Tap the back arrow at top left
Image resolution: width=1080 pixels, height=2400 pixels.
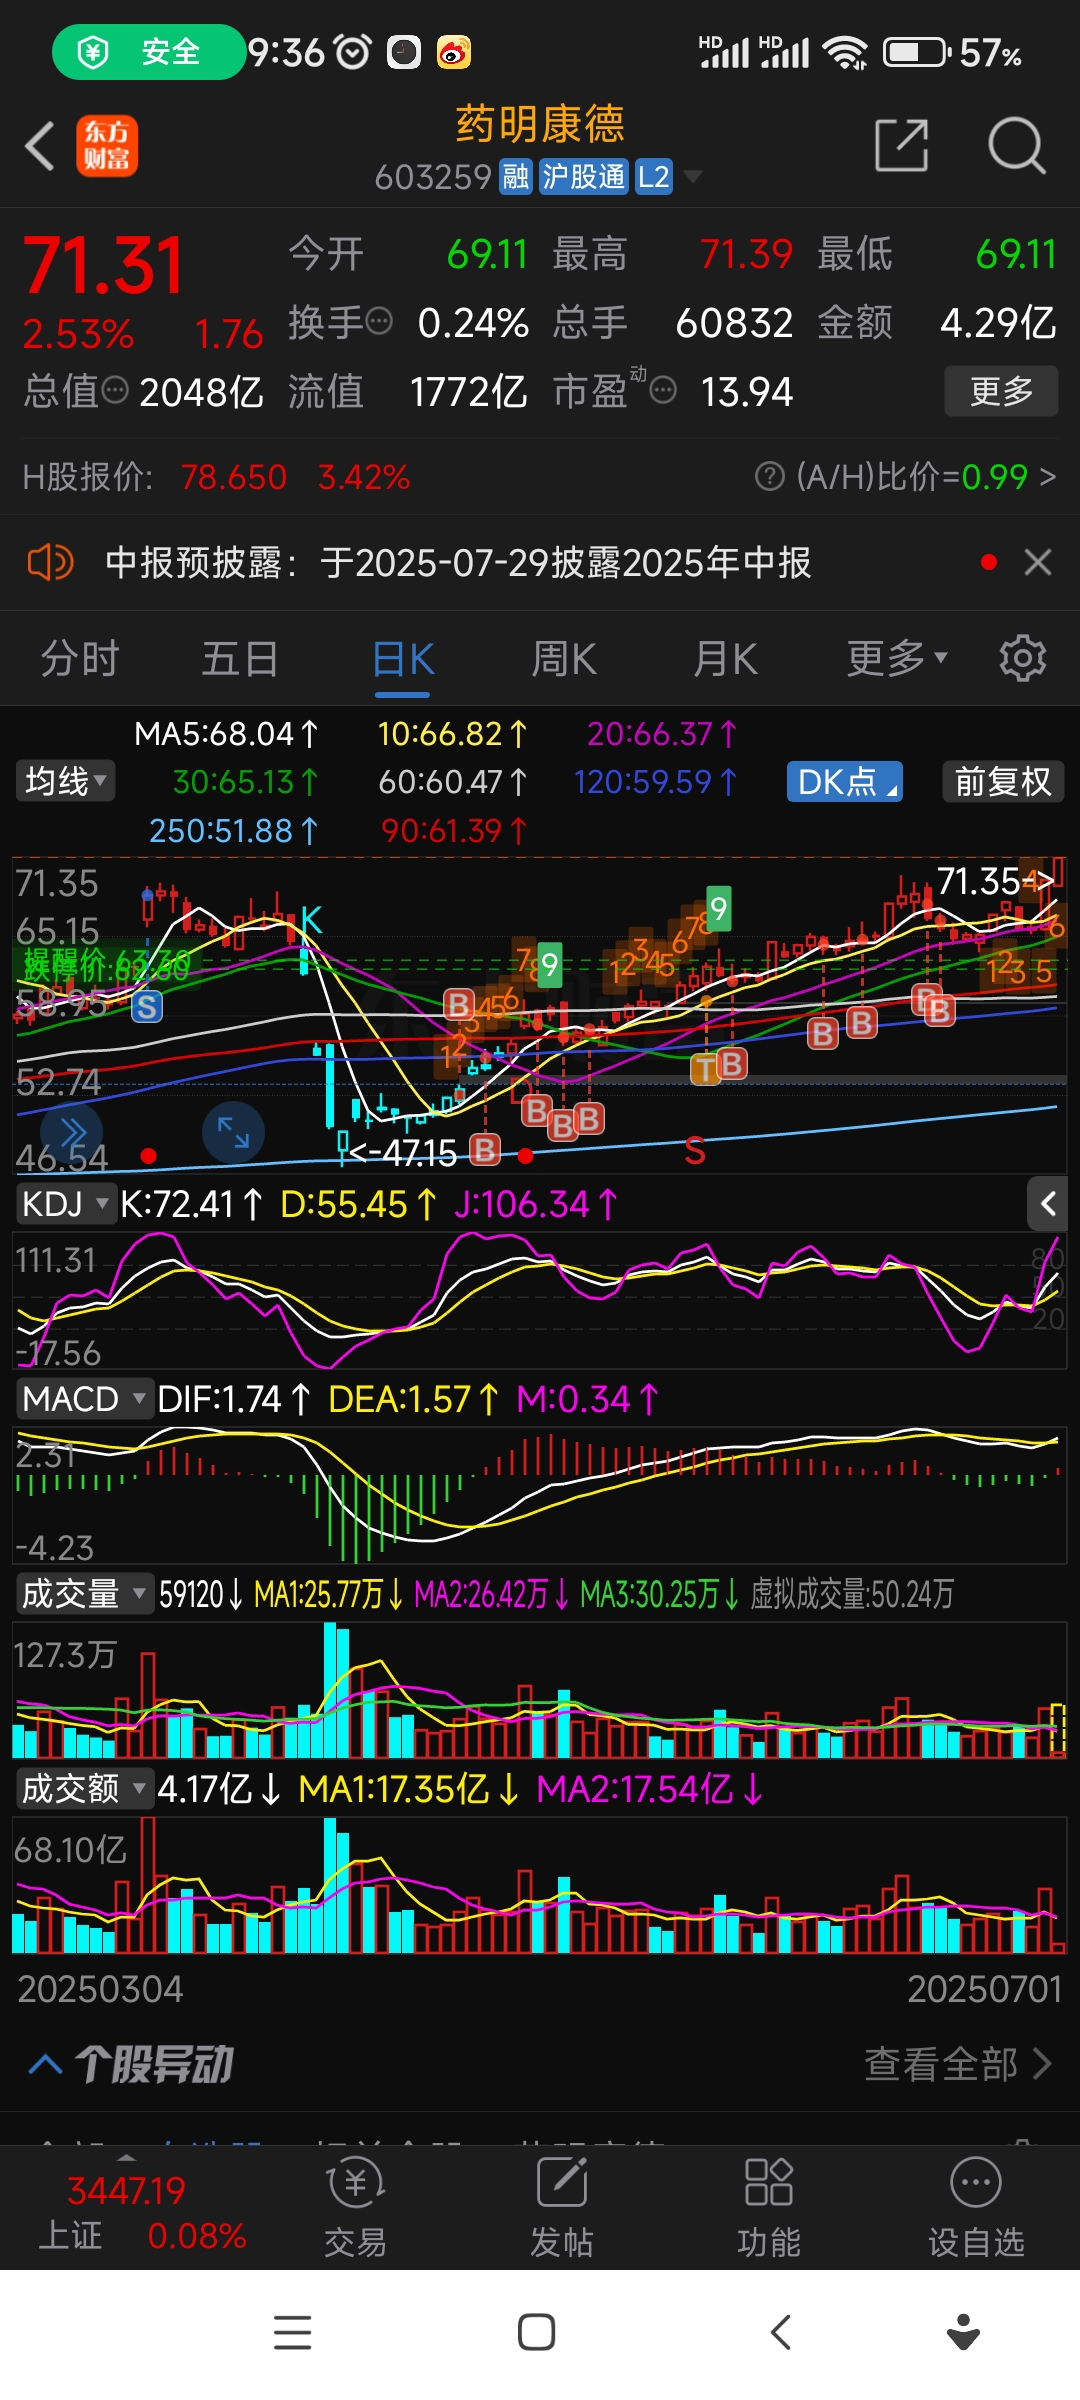(40, 146)
